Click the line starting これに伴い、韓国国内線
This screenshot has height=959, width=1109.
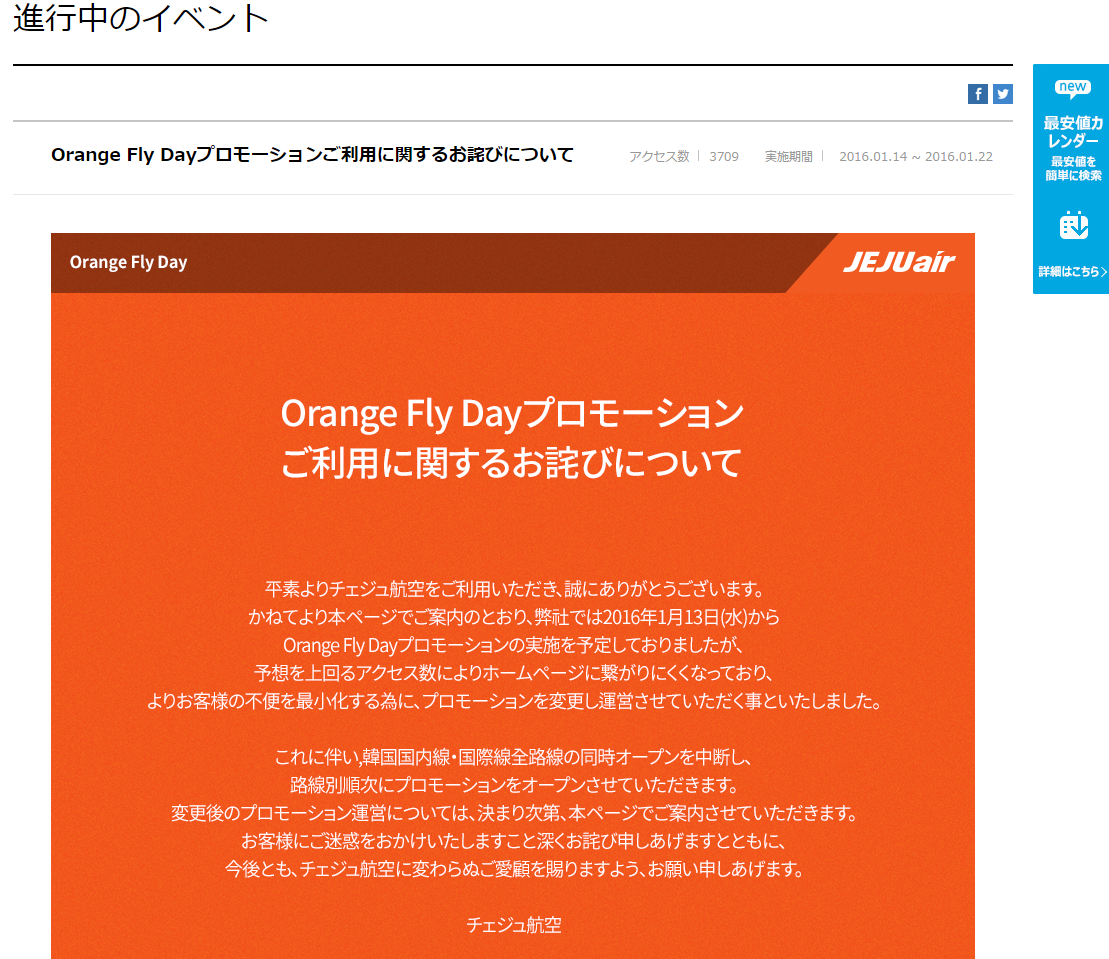point(513,757)
